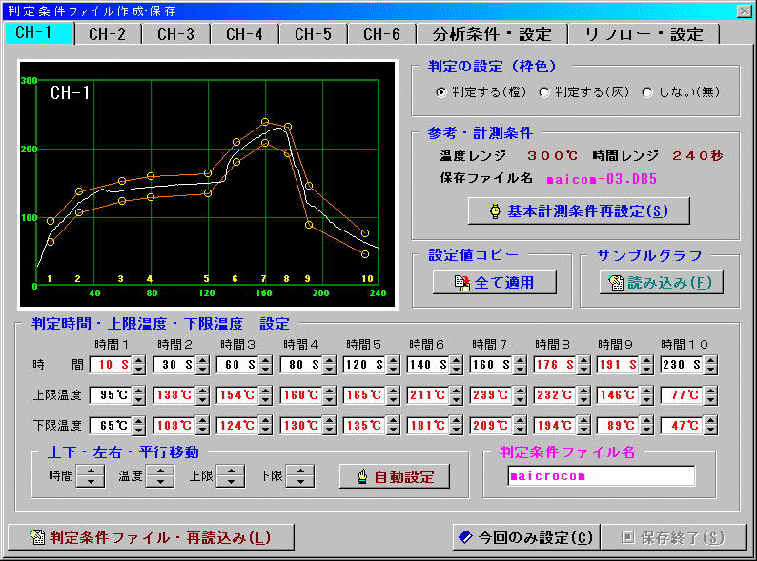757x561 pixels.
Task: Adjust 上限温度 spinner for 時間8
Action: point(583,395)
